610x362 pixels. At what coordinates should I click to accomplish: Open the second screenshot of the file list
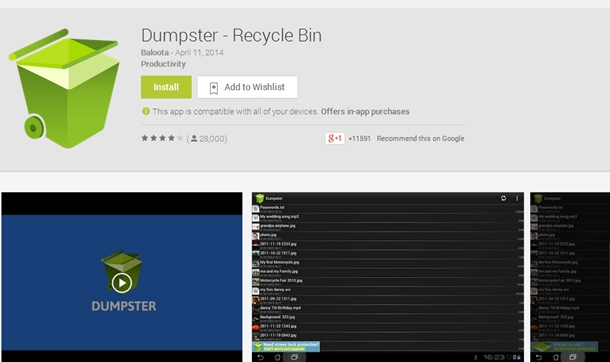(388, 277)
